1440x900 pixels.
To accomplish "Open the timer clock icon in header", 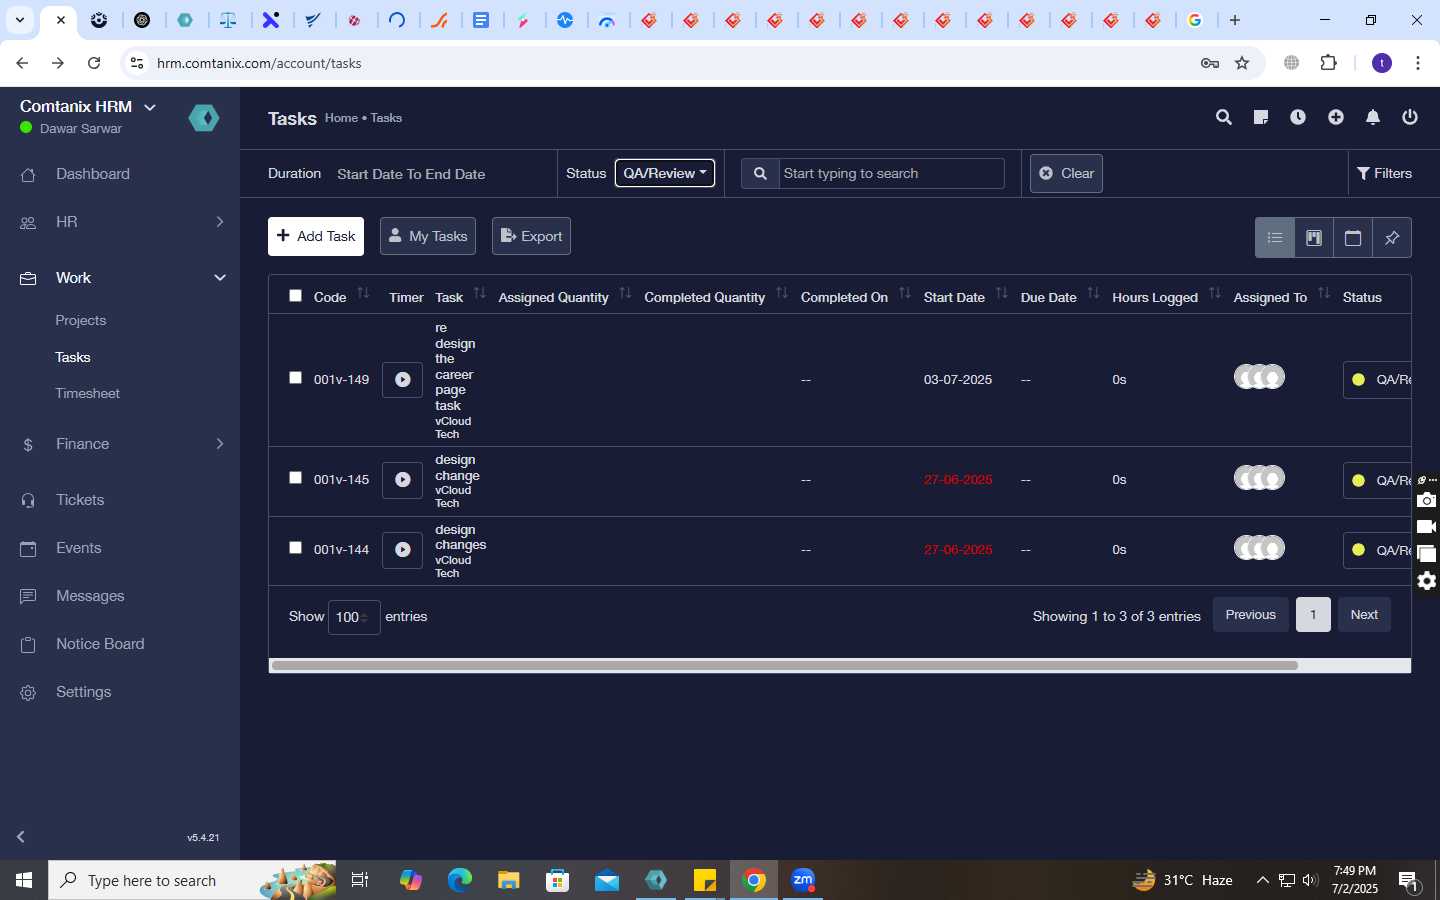I will pyautogui.click(x=1298, y=117).
